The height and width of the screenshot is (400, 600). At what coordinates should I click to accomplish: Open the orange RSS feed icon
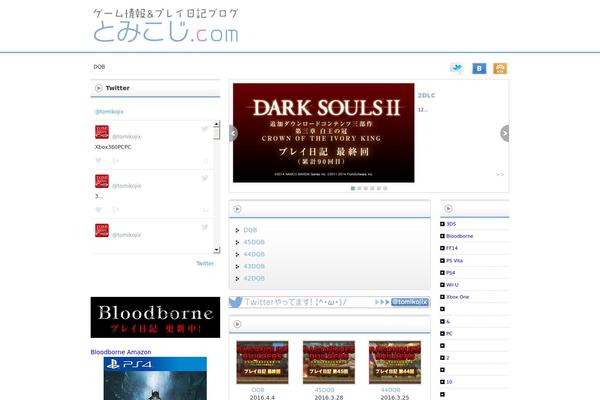[500, 68]
